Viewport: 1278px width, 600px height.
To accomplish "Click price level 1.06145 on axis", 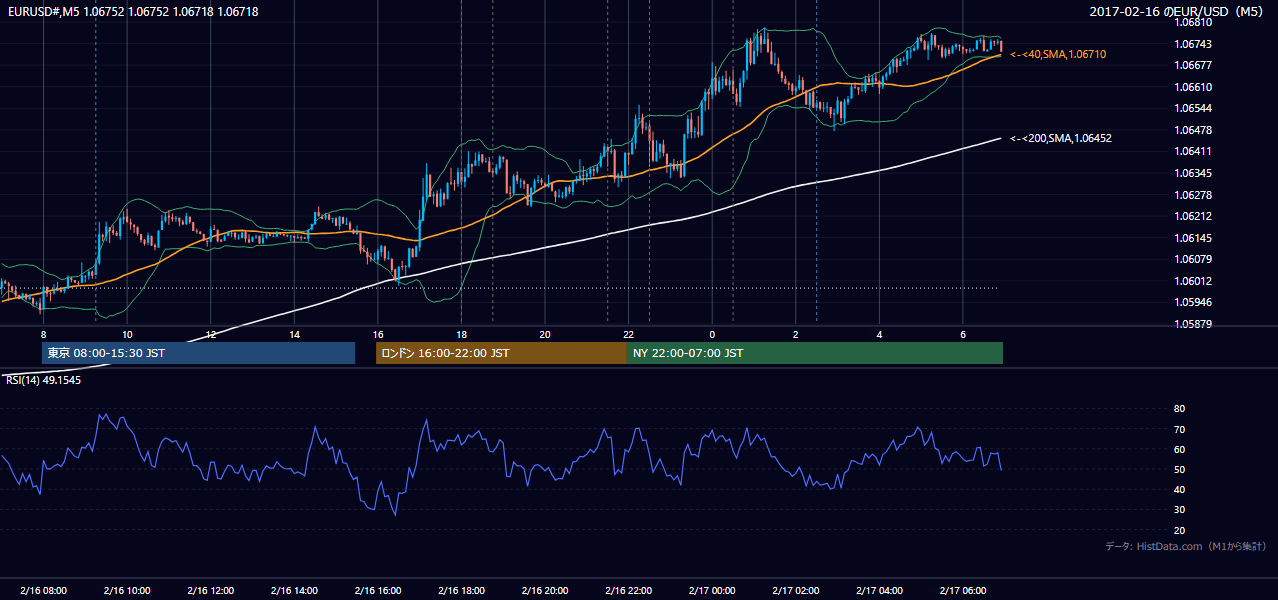I will tap(1193, 238).
